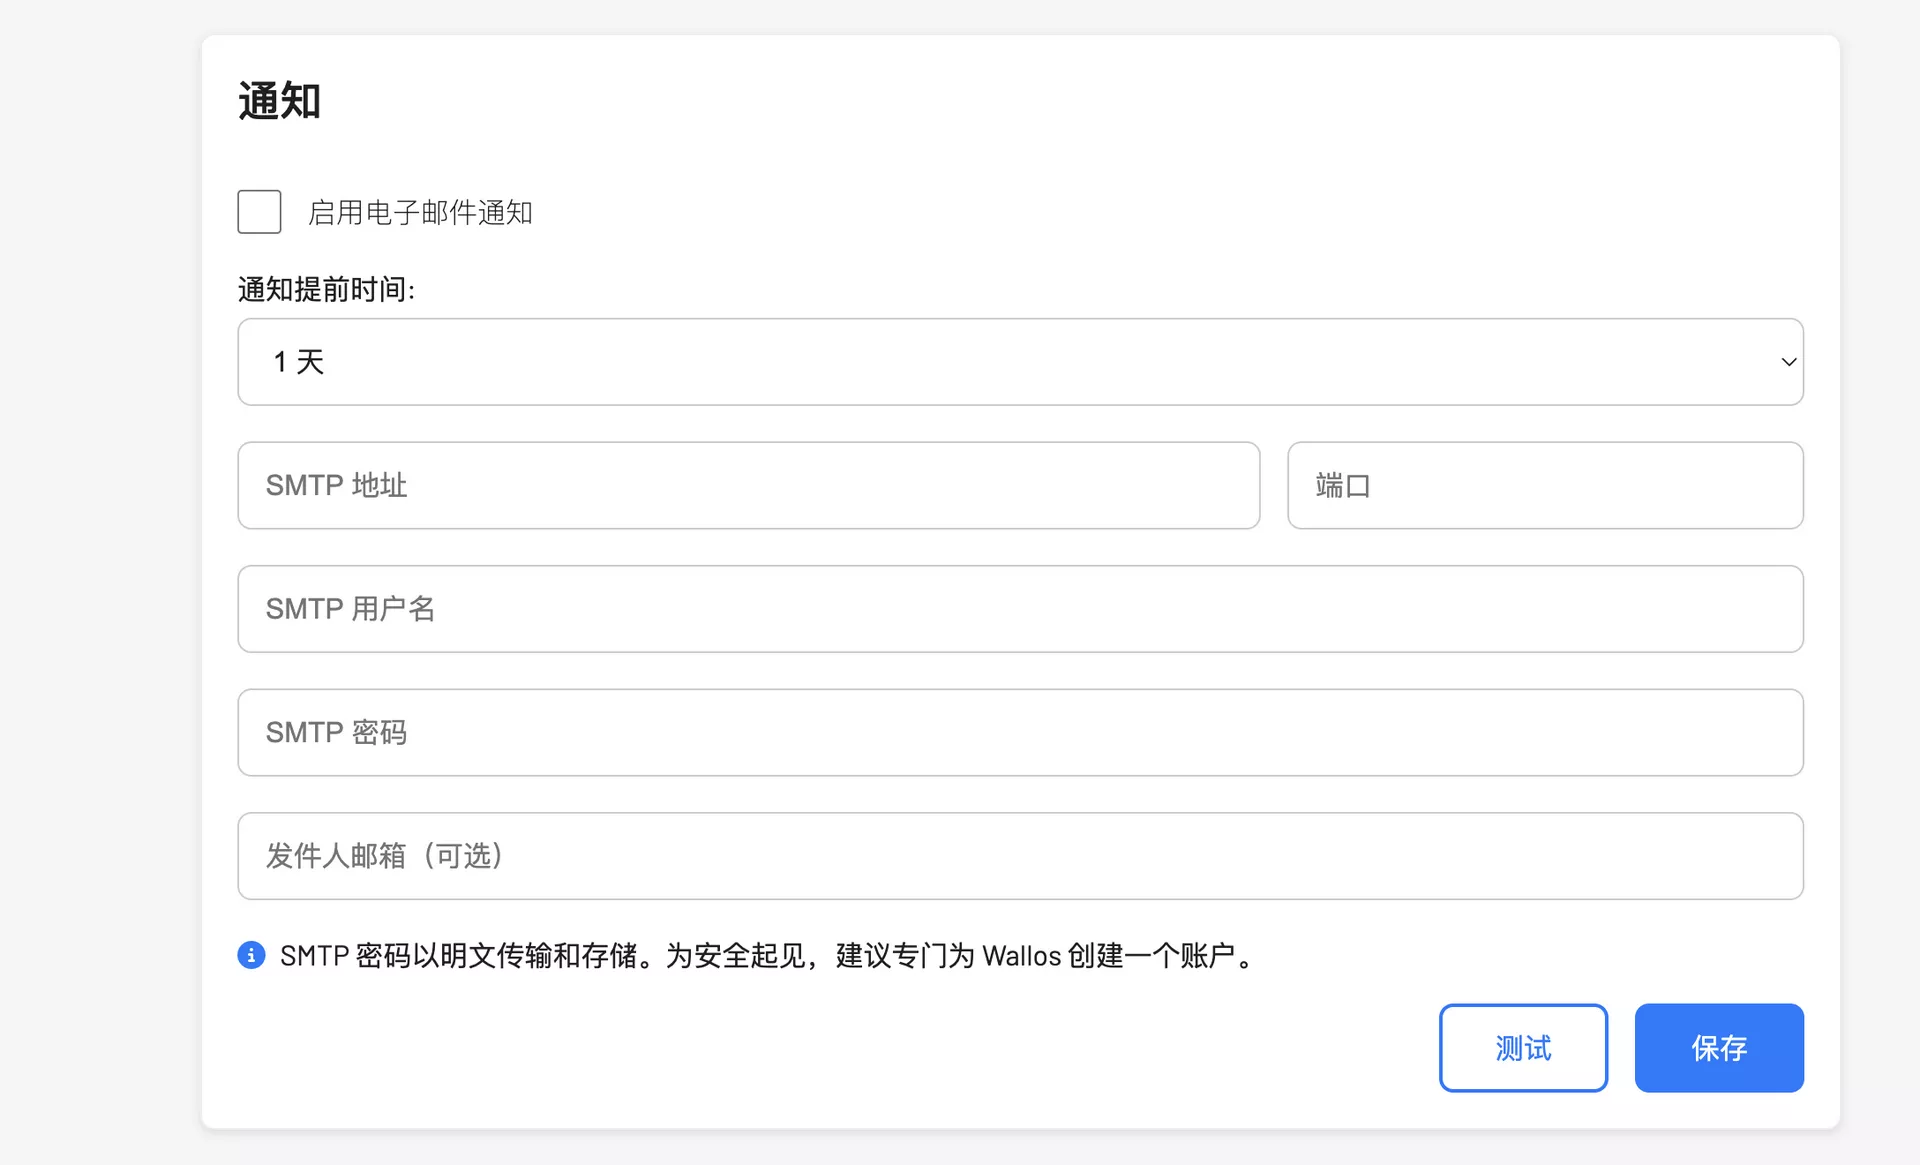Click the word Wallos in the security notice

[1021, 956]
